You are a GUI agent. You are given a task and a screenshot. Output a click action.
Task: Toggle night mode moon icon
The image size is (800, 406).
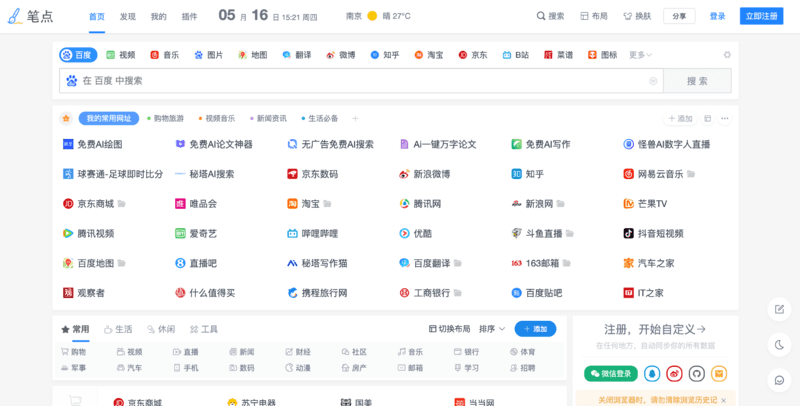[x=779, y=345]
